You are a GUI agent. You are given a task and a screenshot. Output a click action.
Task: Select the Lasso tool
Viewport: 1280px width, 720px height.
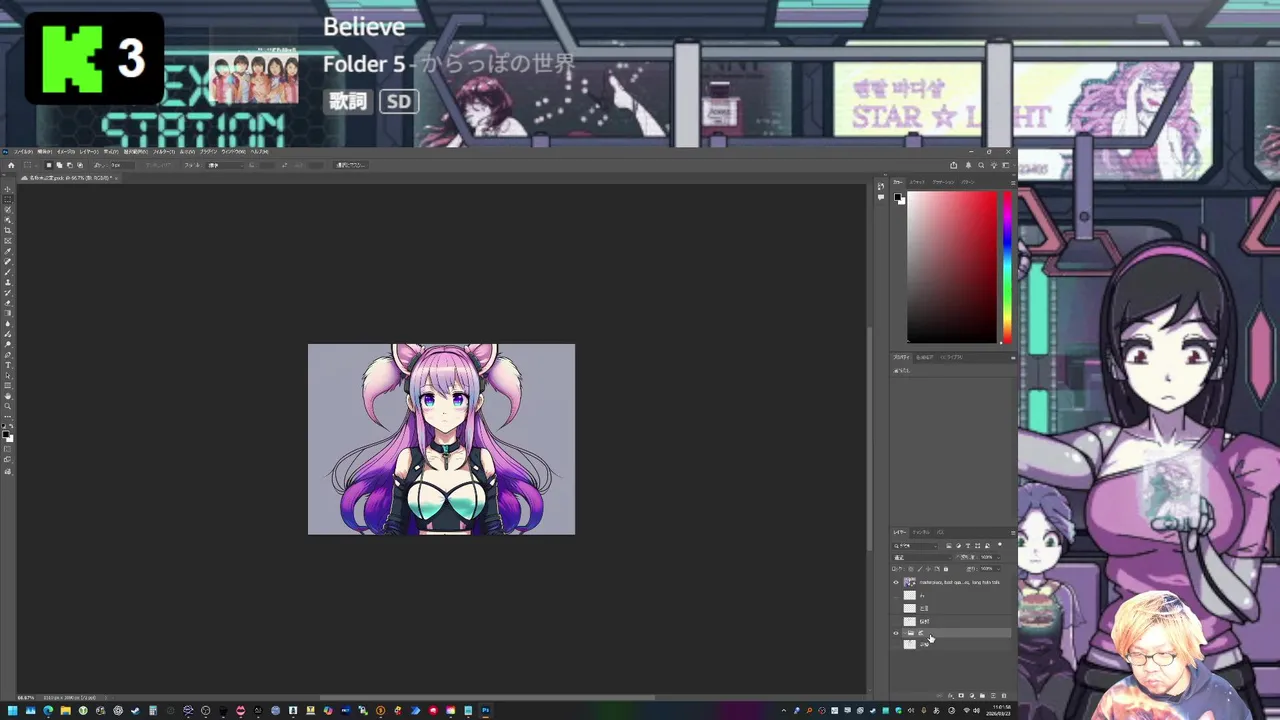click(x=8, y=209)
